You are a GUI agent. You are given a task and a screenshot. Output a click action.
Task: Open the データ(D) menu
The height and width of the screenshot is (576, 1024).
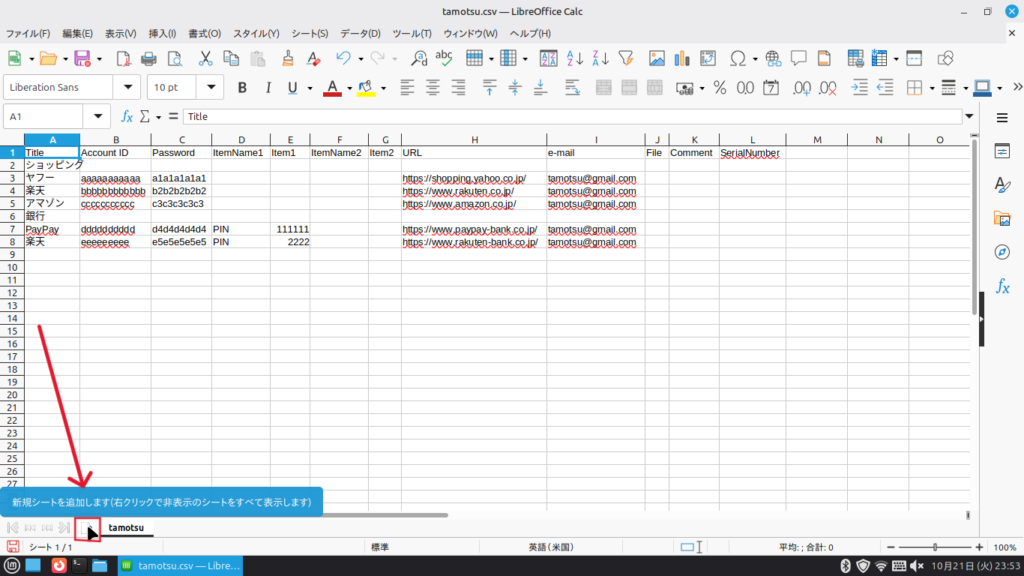pos(360,33)
